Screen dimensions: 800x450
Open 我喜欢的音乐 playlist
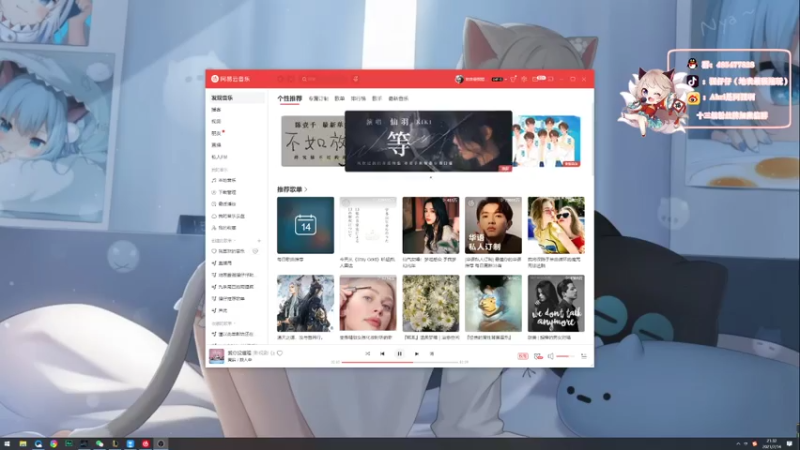[x=229, y=251]
